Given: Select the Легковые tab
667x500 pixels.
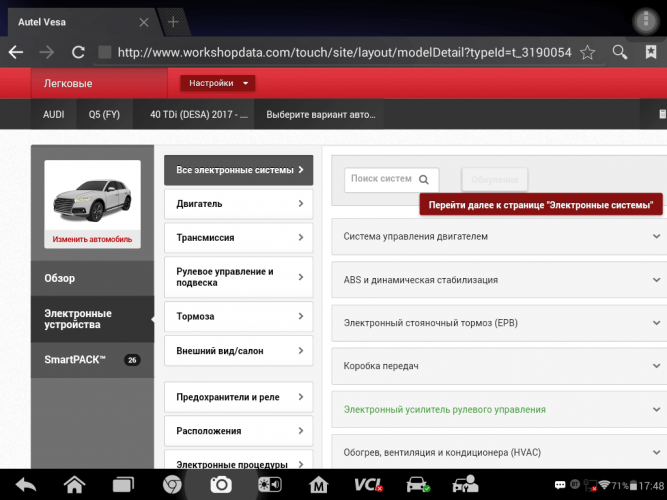Looking at the screenshot, I should [99, 83].
